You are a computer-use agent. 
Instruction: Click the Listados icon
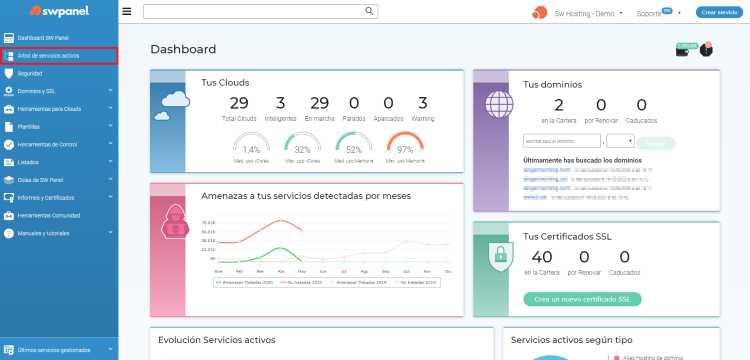(x=9, y=162)
